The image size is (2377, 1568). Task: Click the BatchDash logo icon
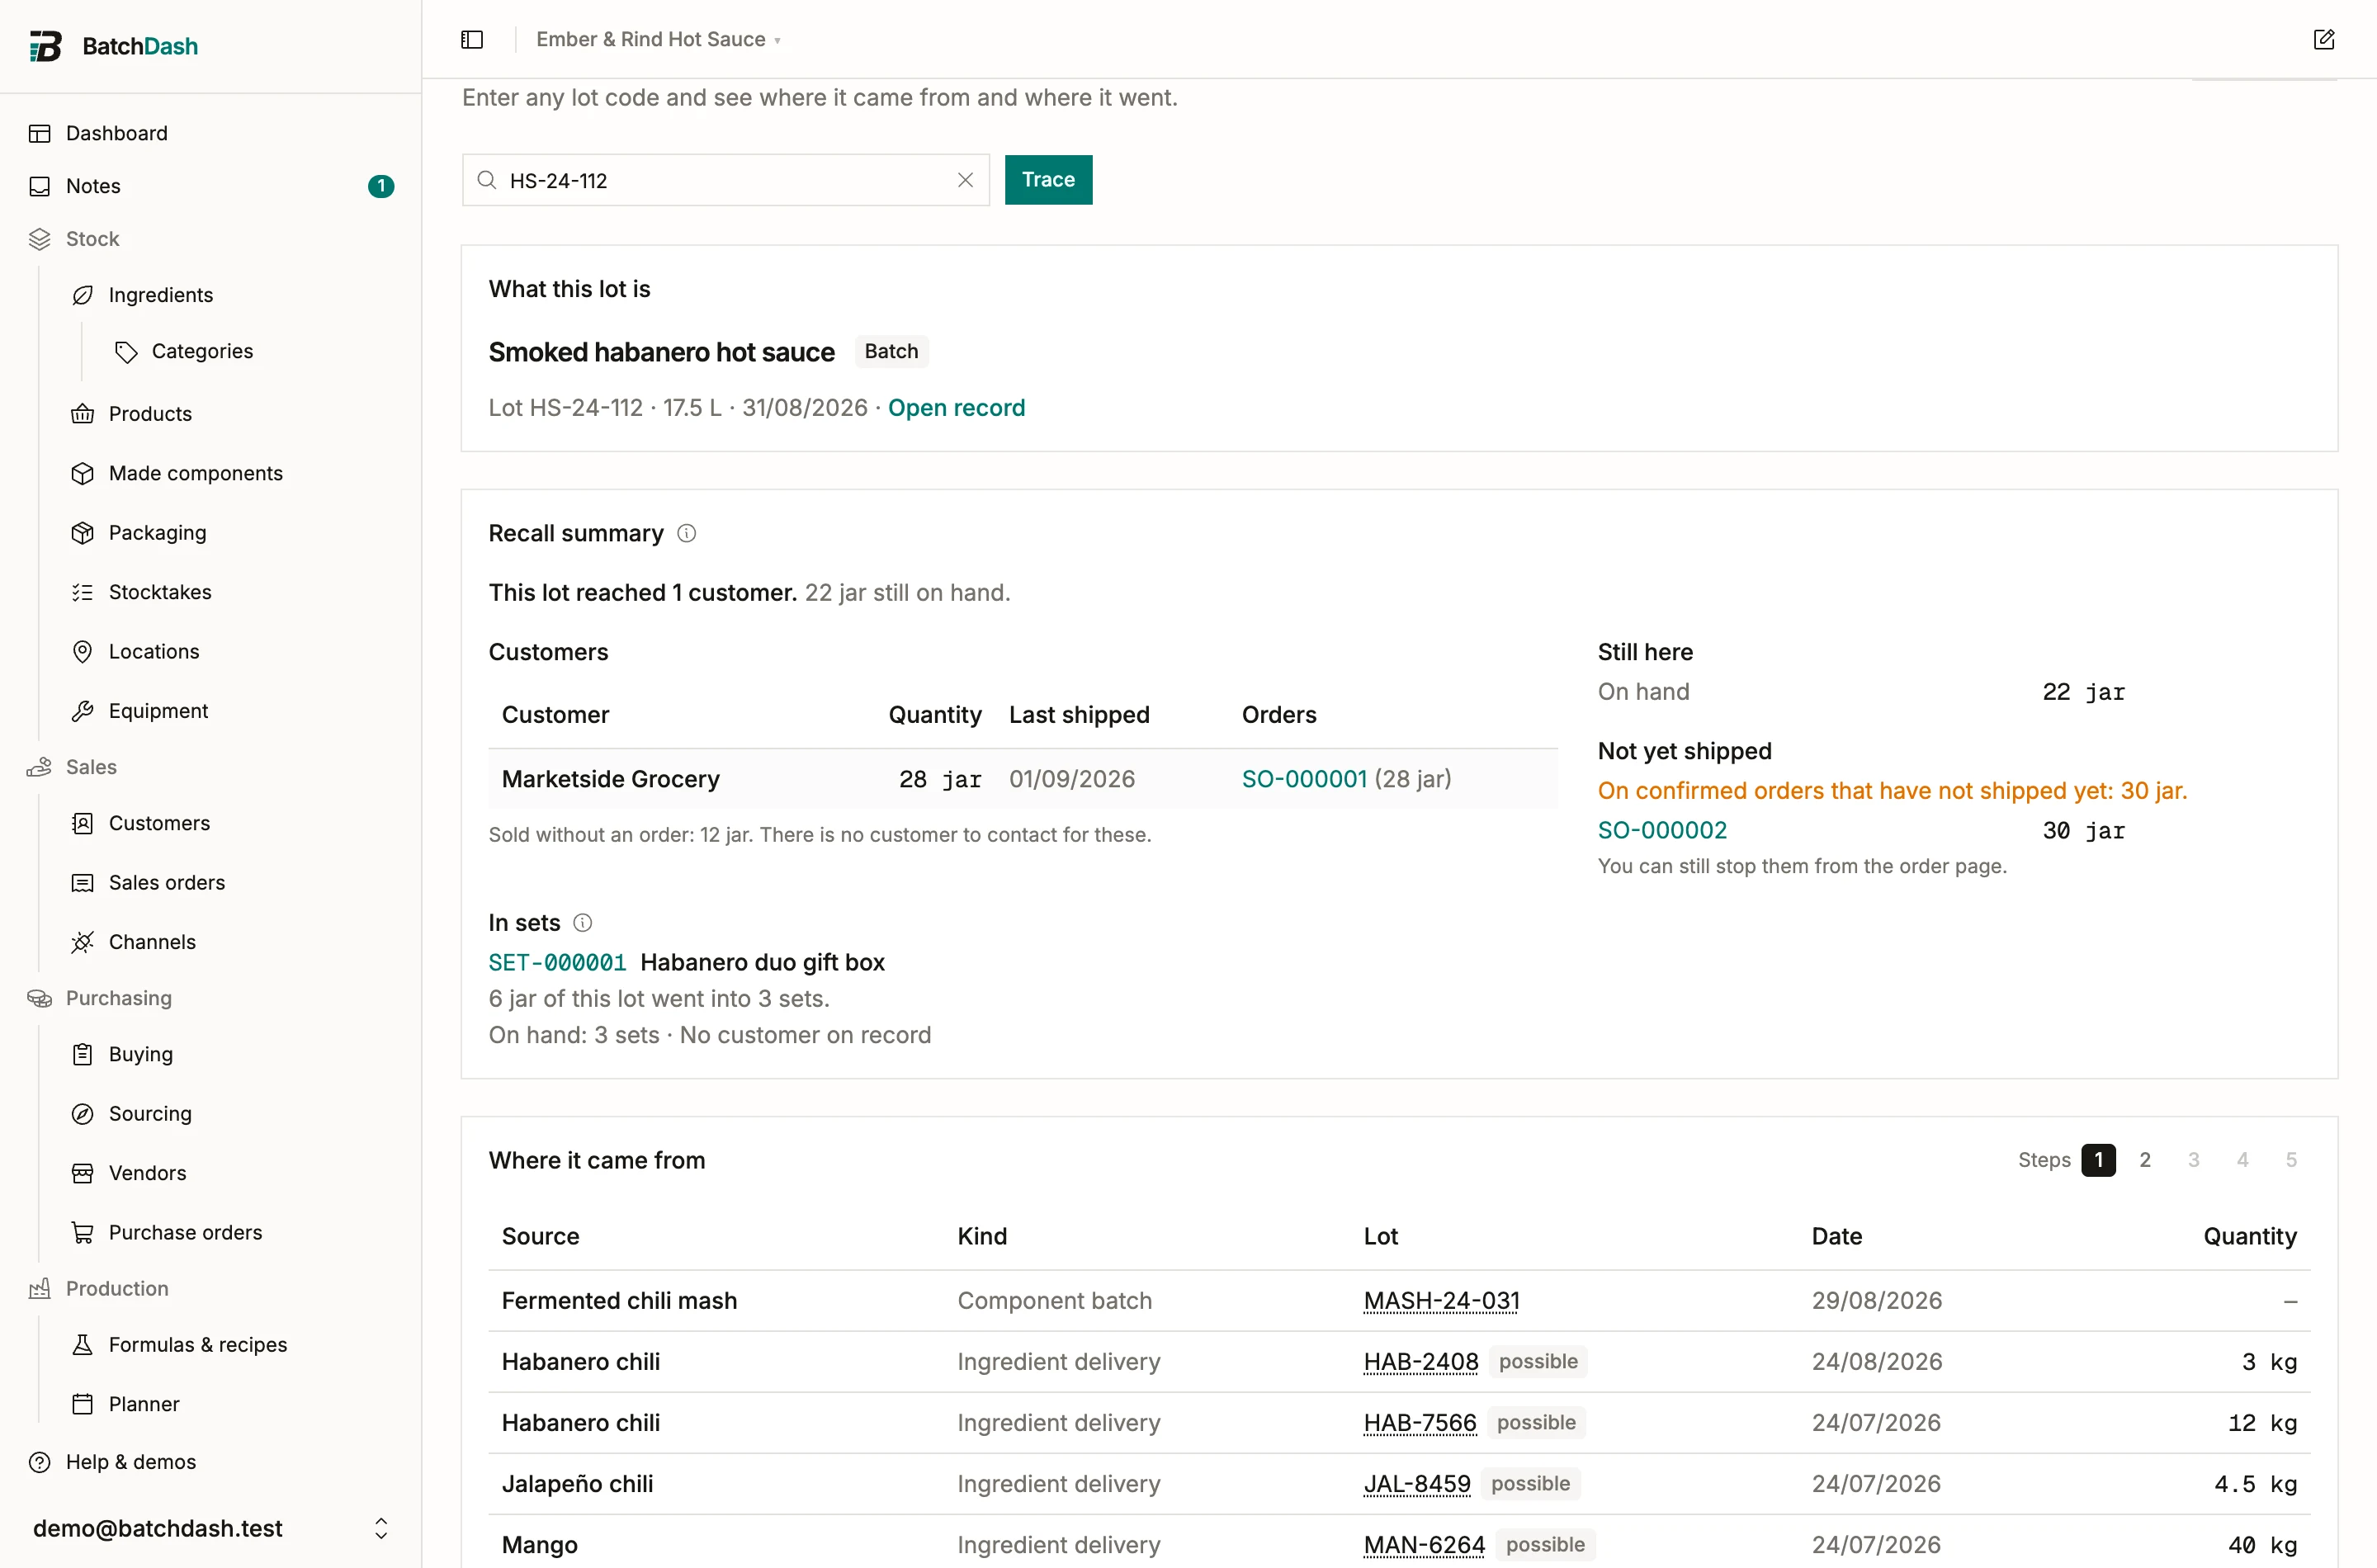pyautogui.click(x=45, y=46)
